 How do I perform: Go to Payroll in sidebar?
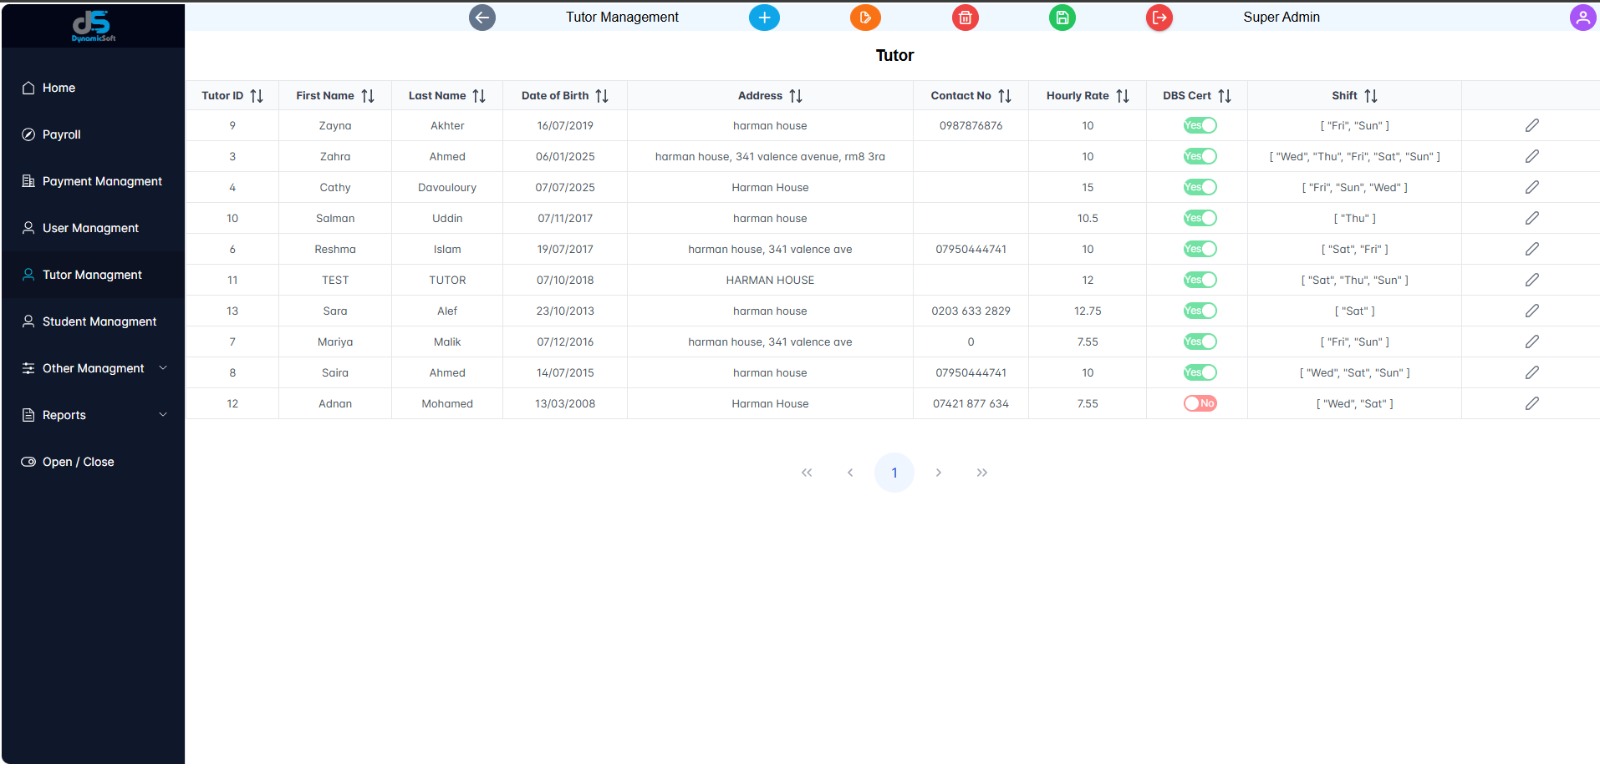click(x=61, y=135)
